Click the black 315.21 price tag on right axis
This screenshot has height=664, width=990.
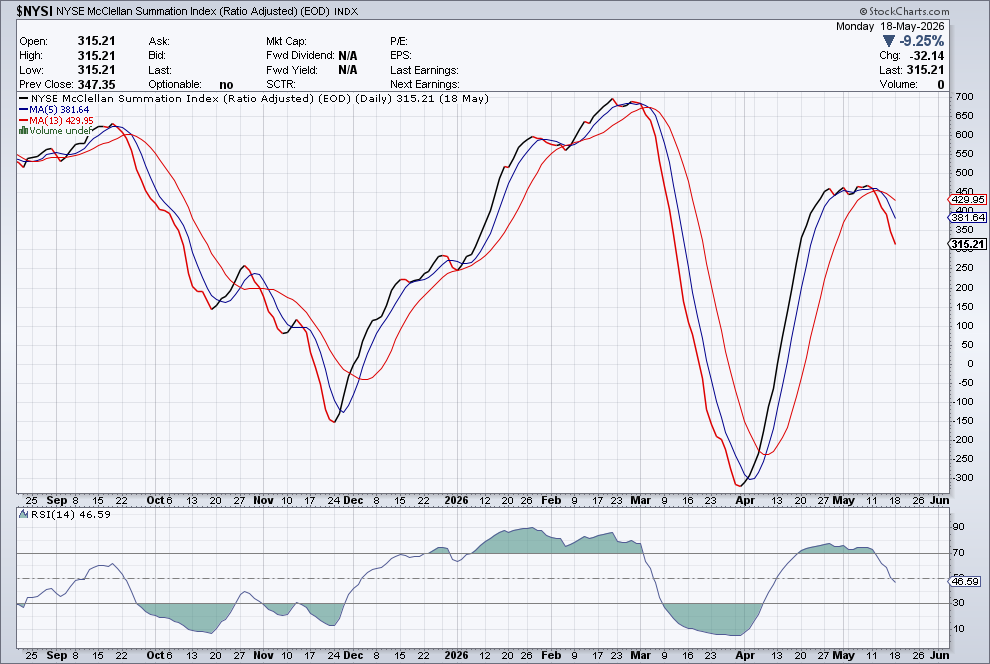click(x=967, y=244)
